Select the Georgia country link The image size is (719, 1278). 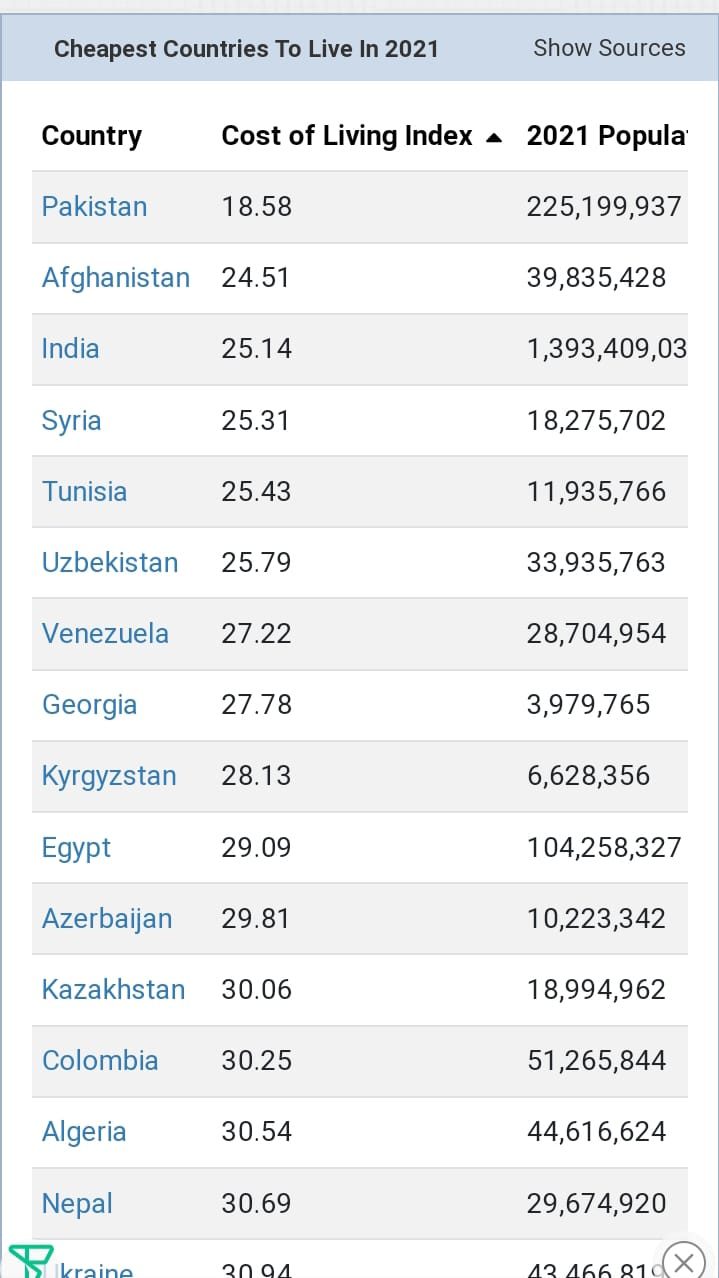pyautogui.click(x=89, y=705)
